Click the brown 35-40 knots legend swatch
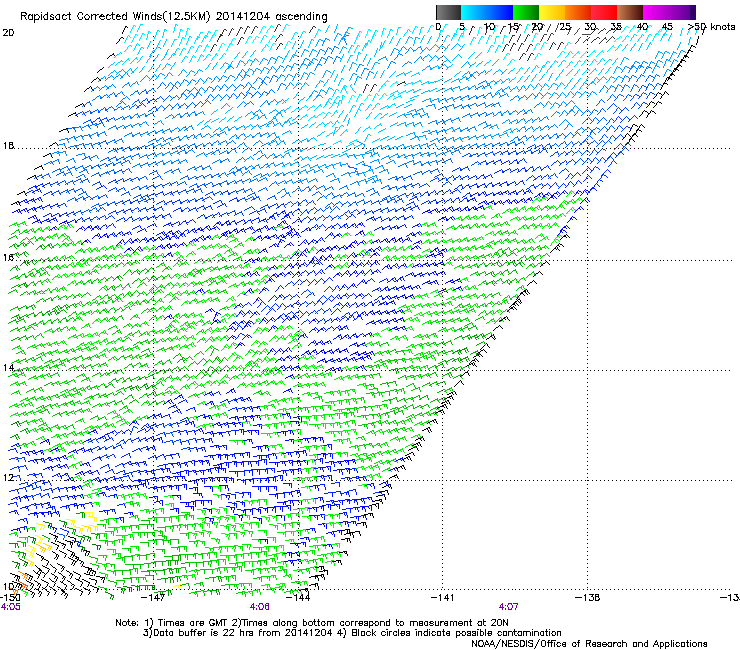The image size is (740, 650). click(x=630, y=12)
